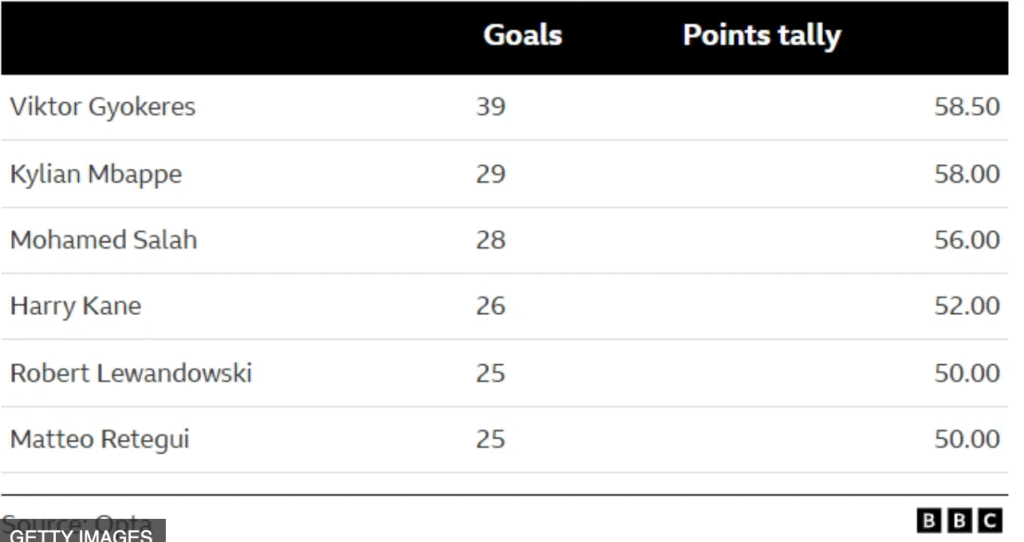This screenshot has width=1024, height=542.
Task: Click the 58.00 points tally value
Action: pyautogui.click(x=967, y=174)
